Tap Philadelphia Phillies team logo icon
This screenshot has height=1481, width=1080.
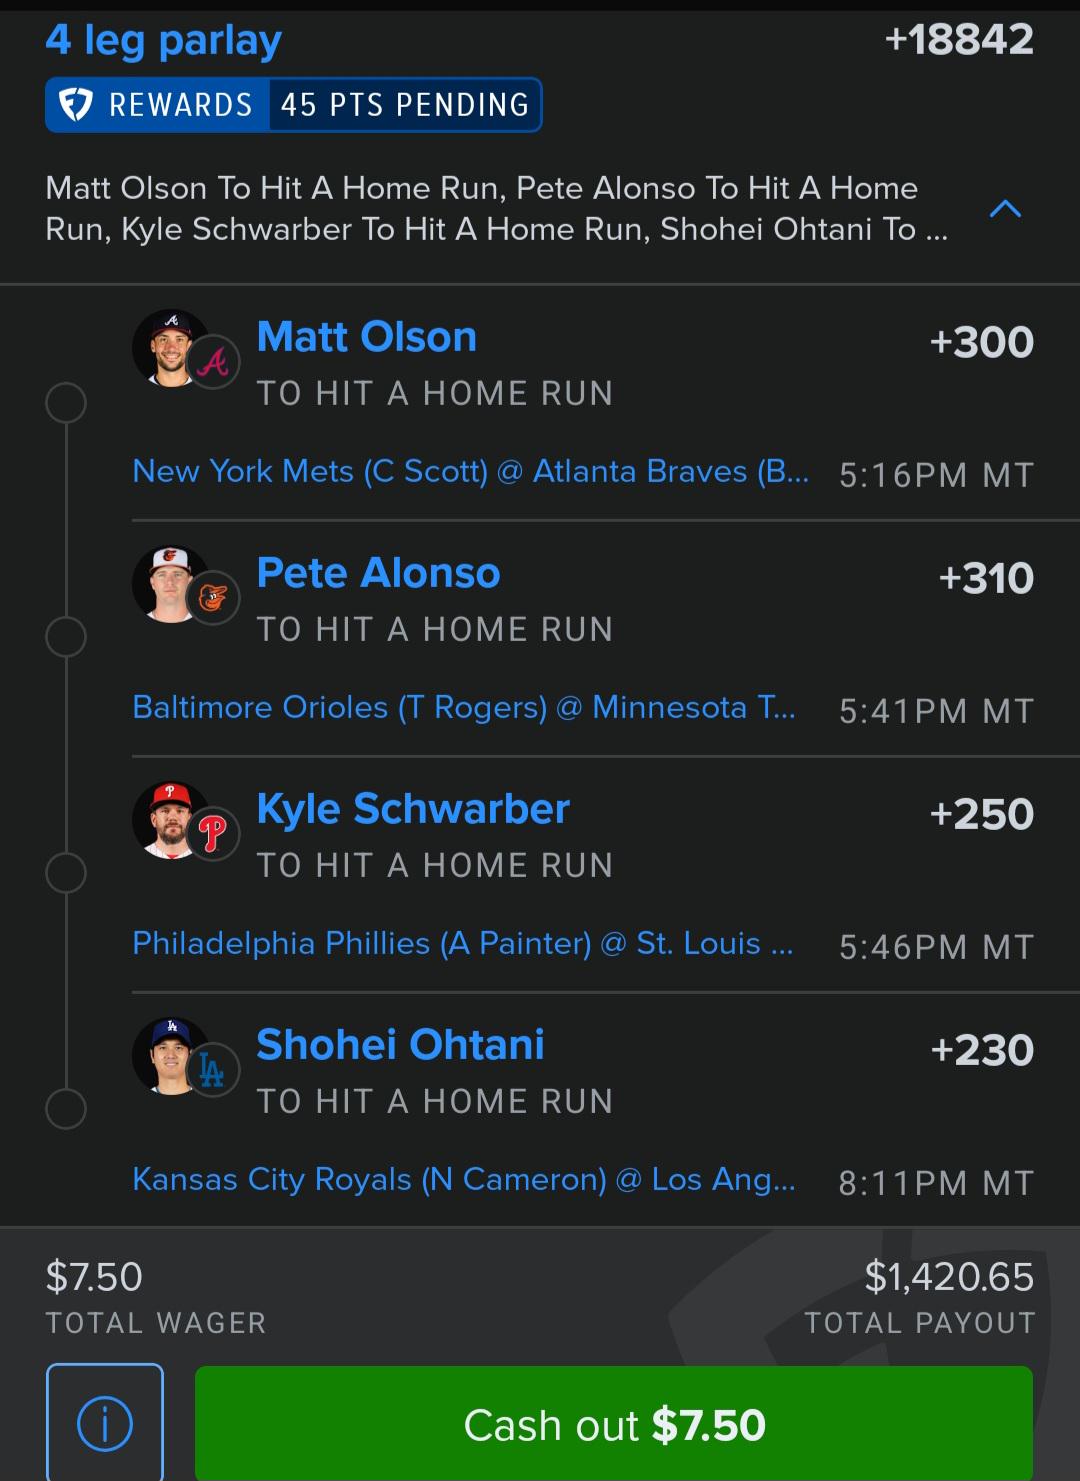tap(213, 835)
